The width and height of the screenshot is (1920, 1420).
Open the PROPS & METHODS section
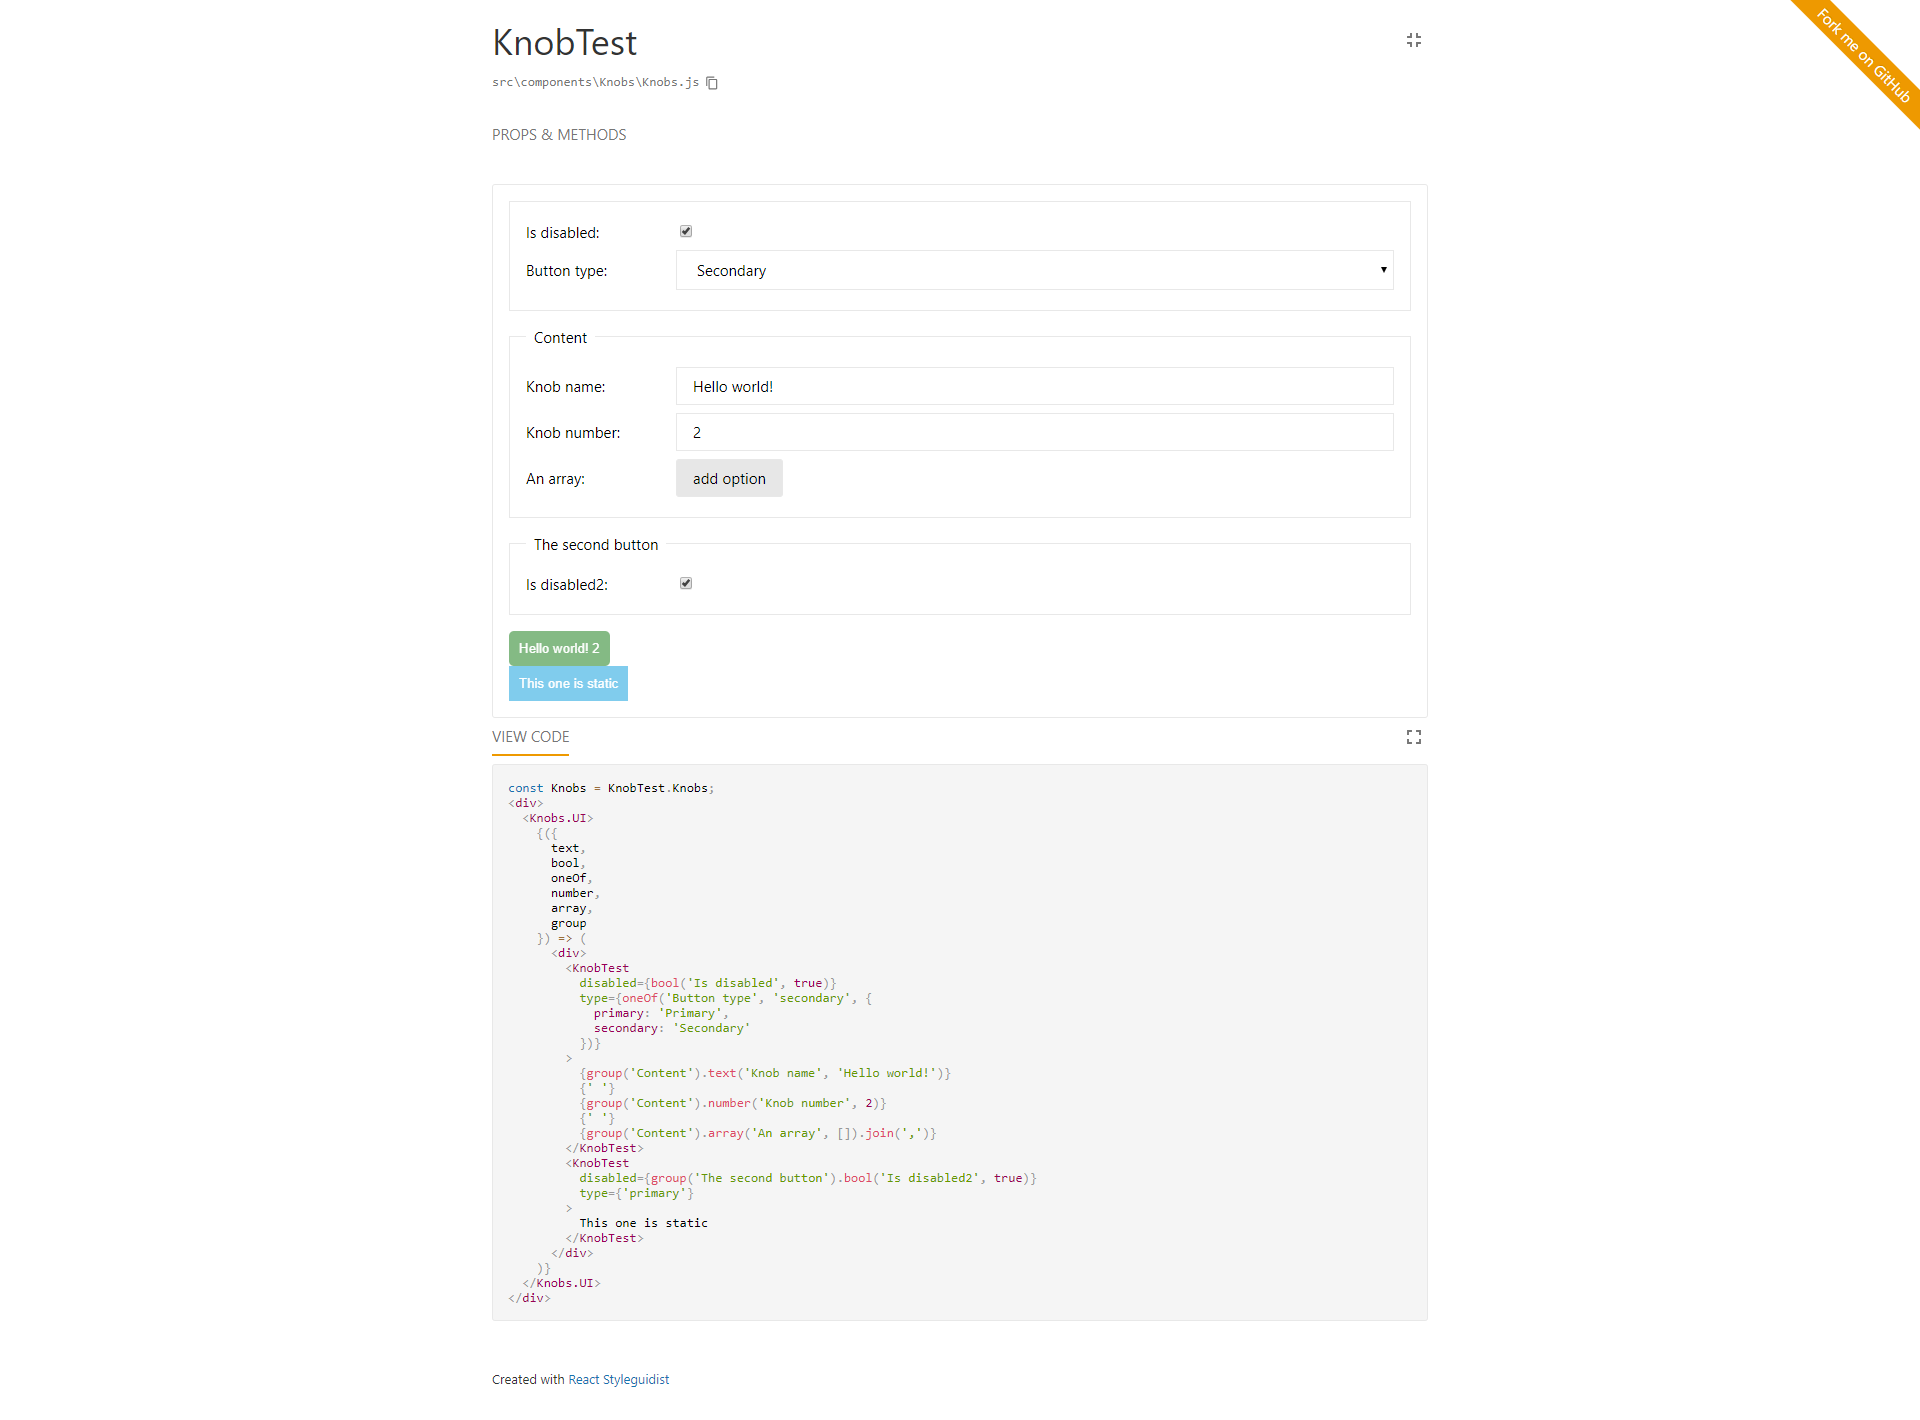coord(558,134)
